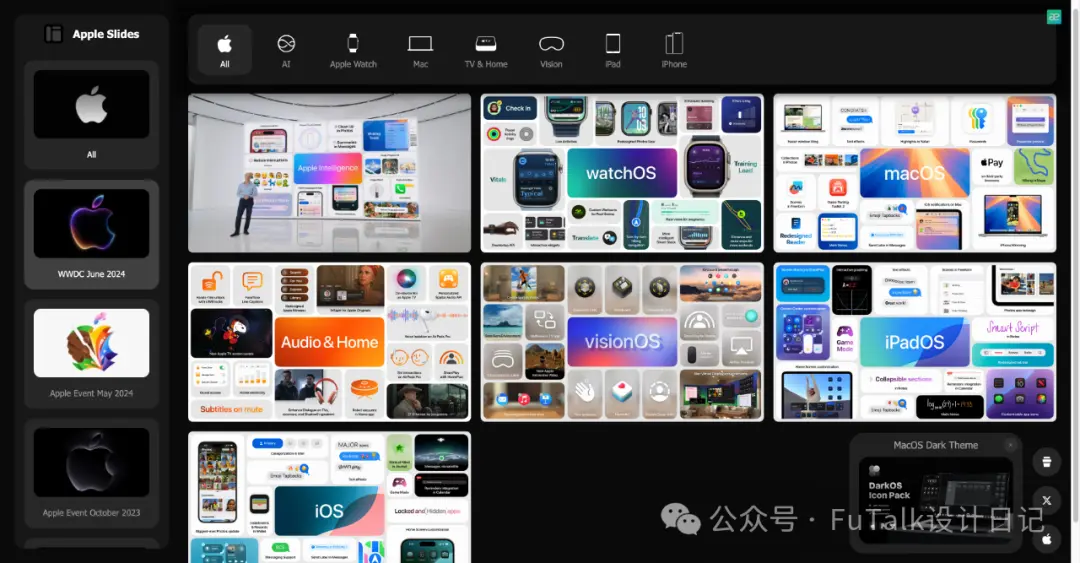
Task: Open the macOS bento slide
Action: [915, 173]
